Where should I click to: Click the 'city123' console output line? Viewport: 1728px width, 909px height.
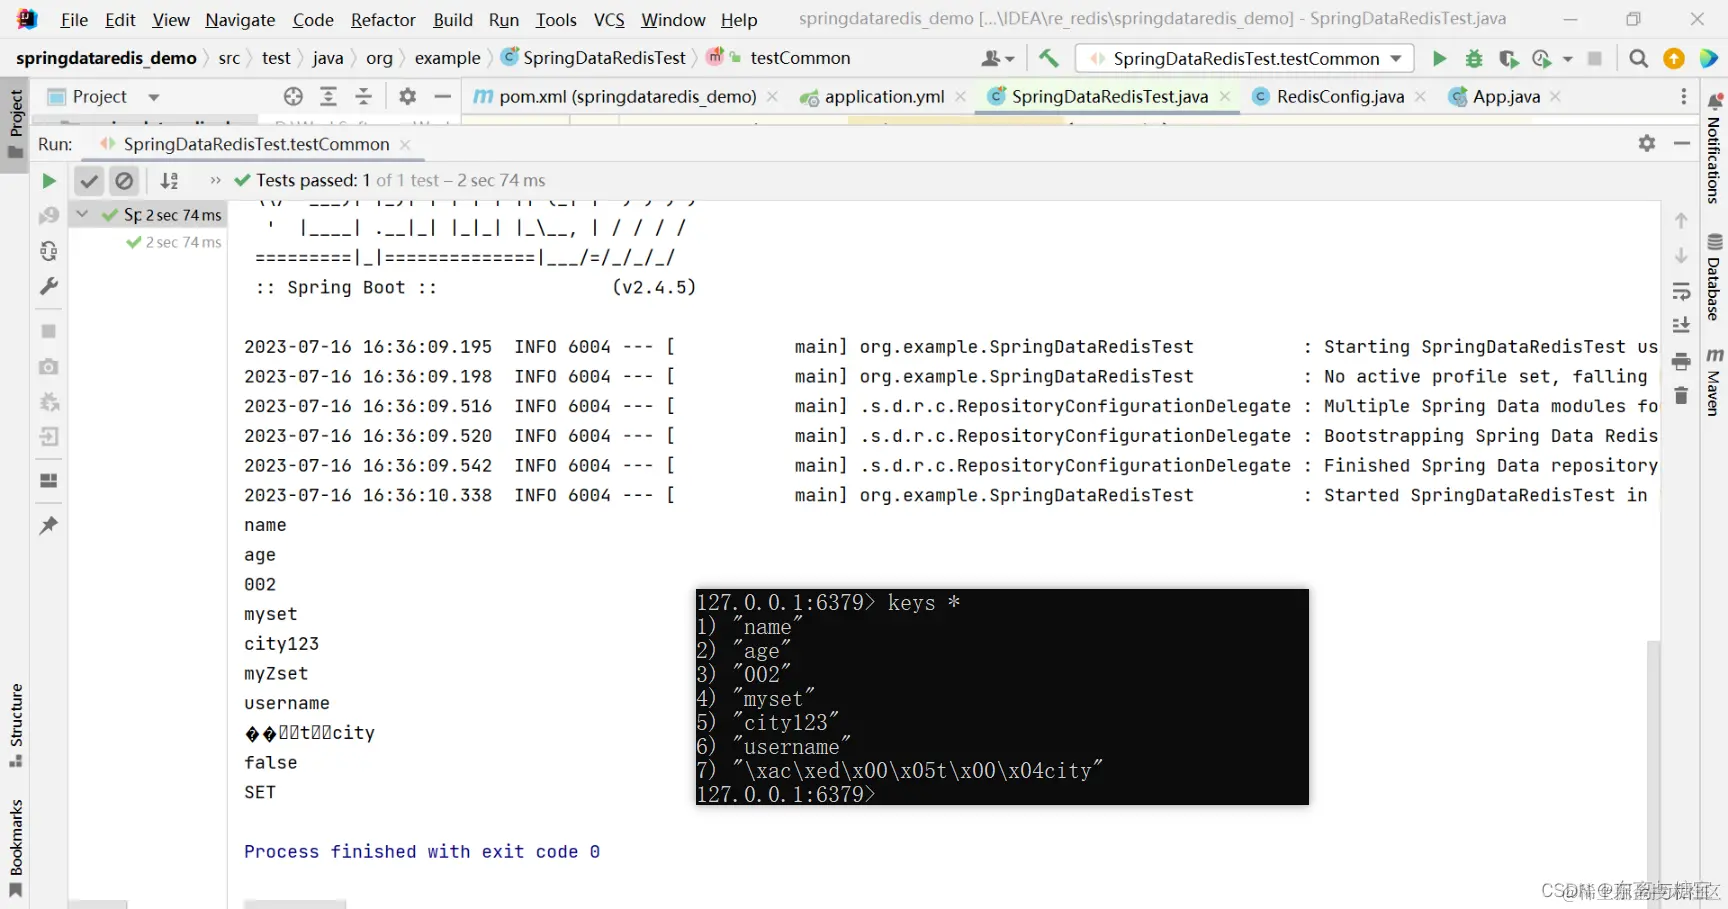tap(281, 644)
